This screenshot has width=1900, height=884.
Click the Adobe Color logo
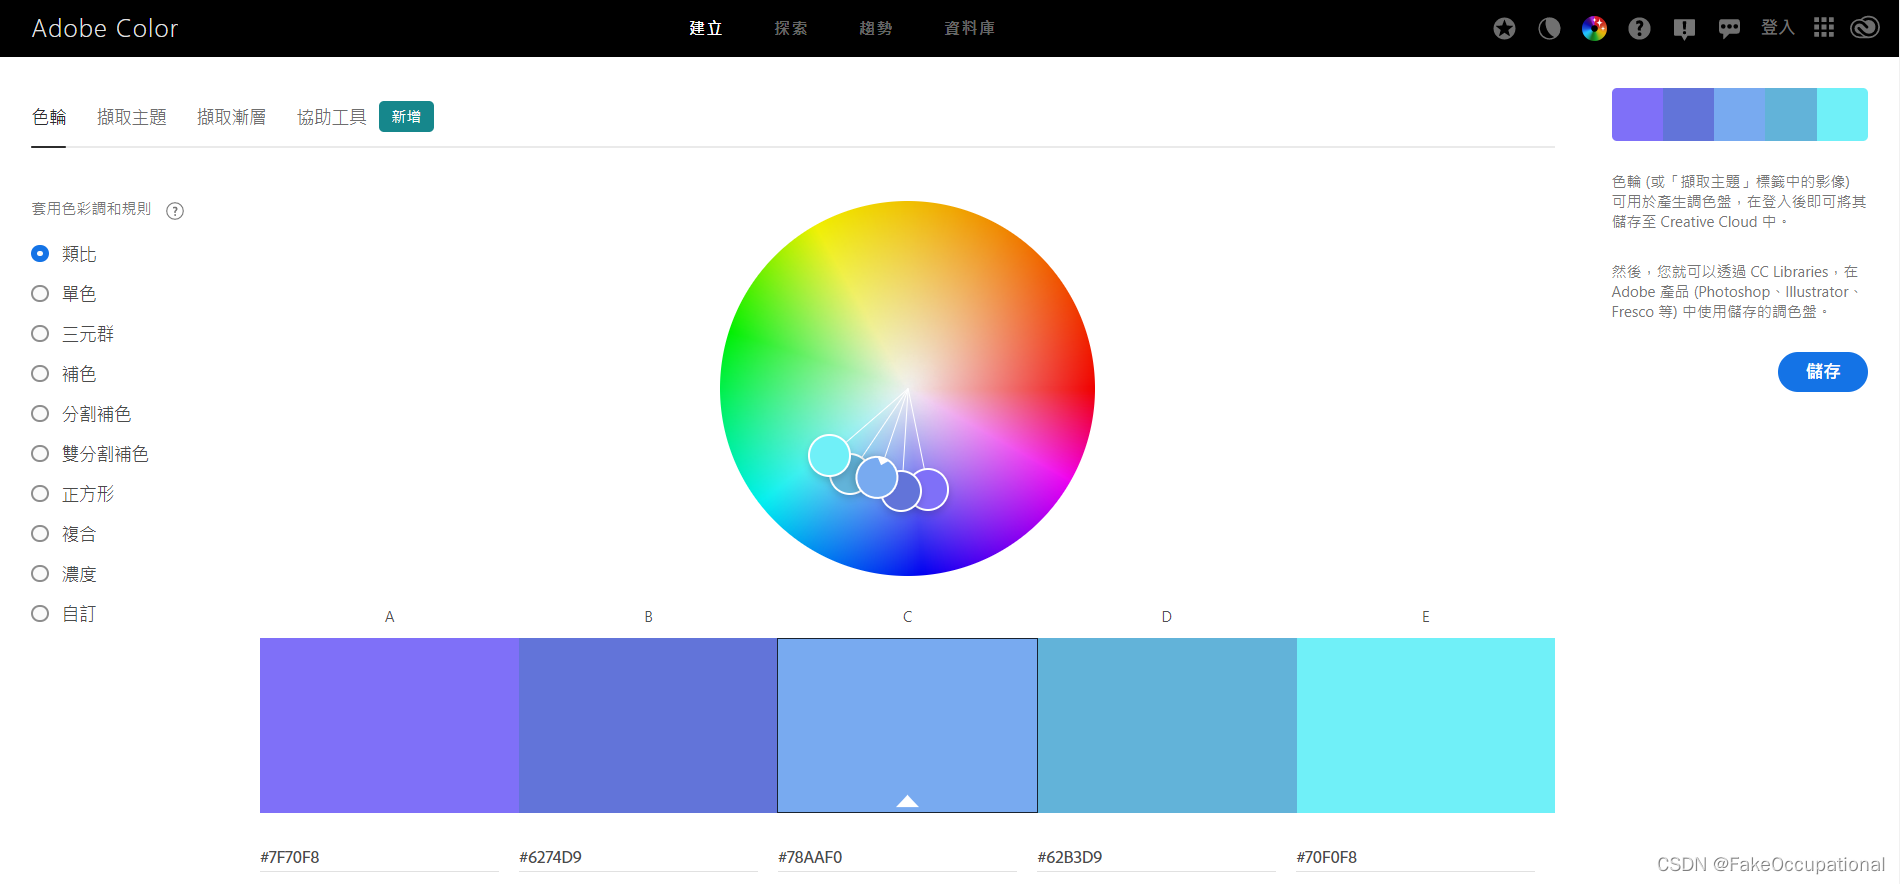click(x=105, y=28)
